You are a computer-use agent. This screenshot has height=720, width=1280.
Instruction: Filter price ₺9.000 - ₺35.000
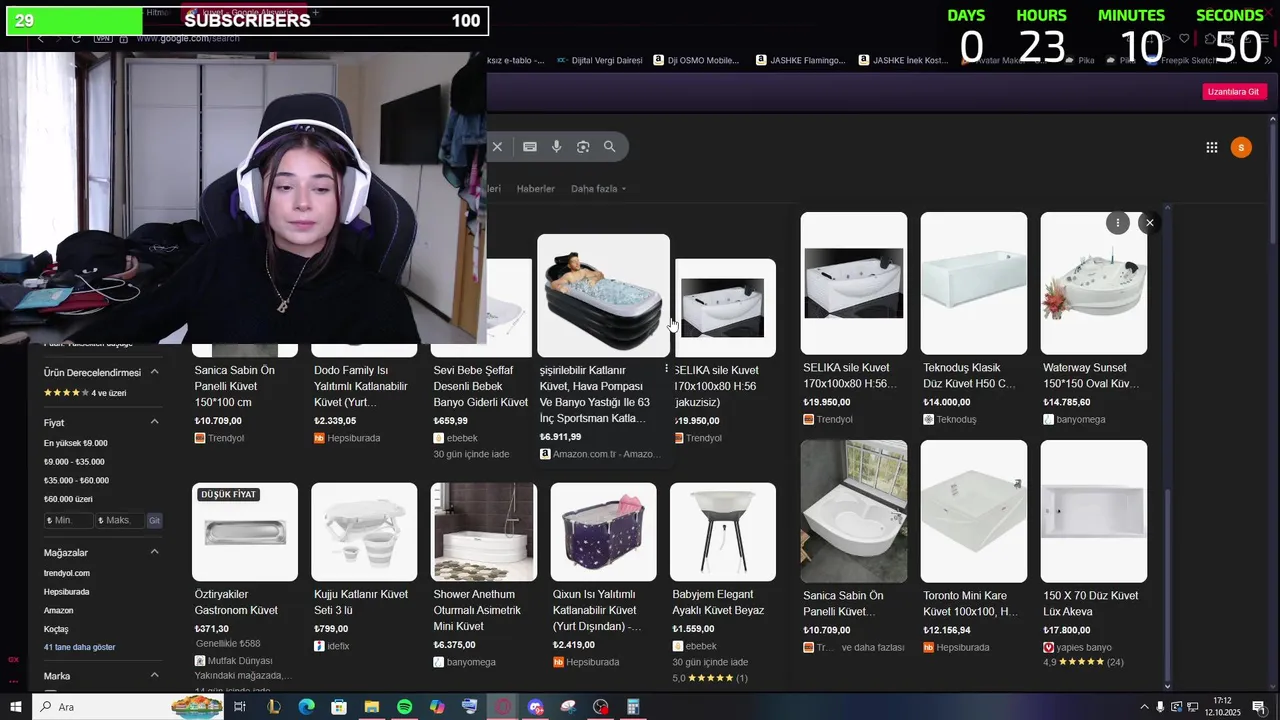74,462
